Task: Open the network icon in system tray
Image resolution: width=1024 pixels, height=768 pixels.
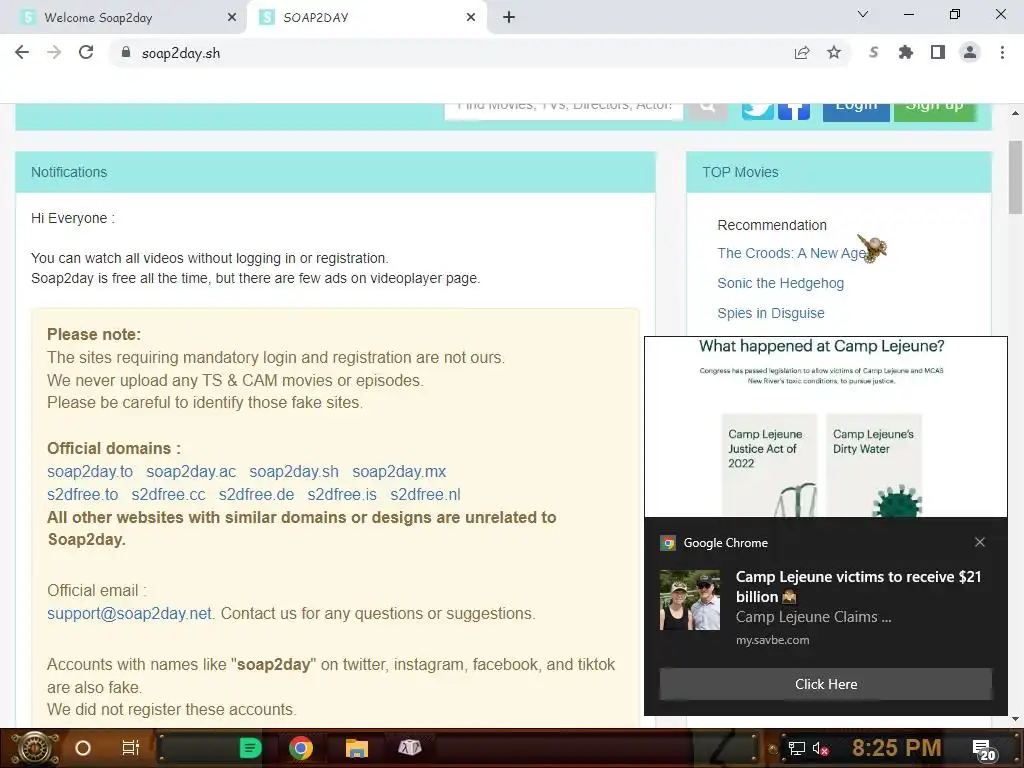Action: click(797, 748)
